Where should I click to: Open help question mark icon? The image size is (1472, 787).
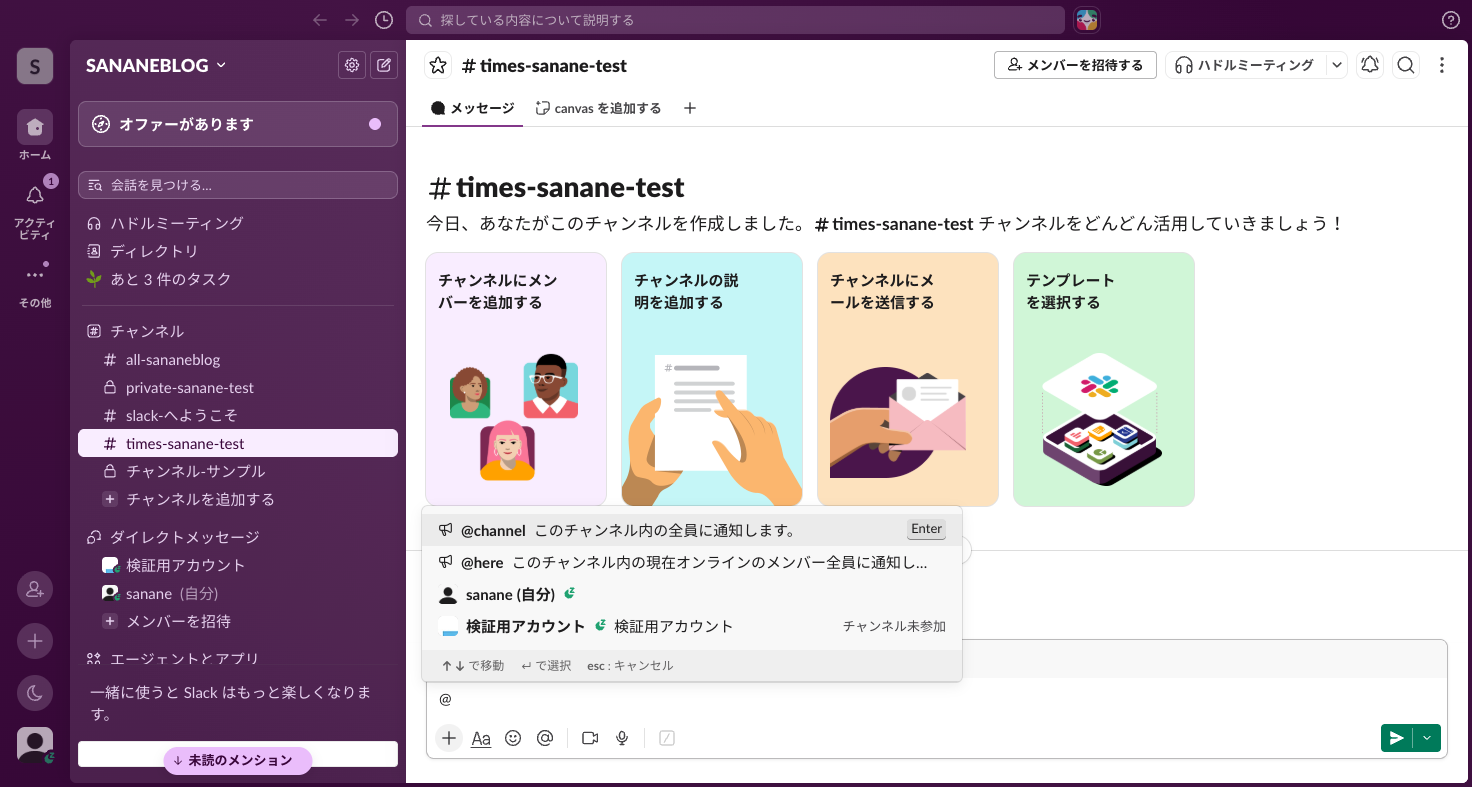pos(1451,20)
